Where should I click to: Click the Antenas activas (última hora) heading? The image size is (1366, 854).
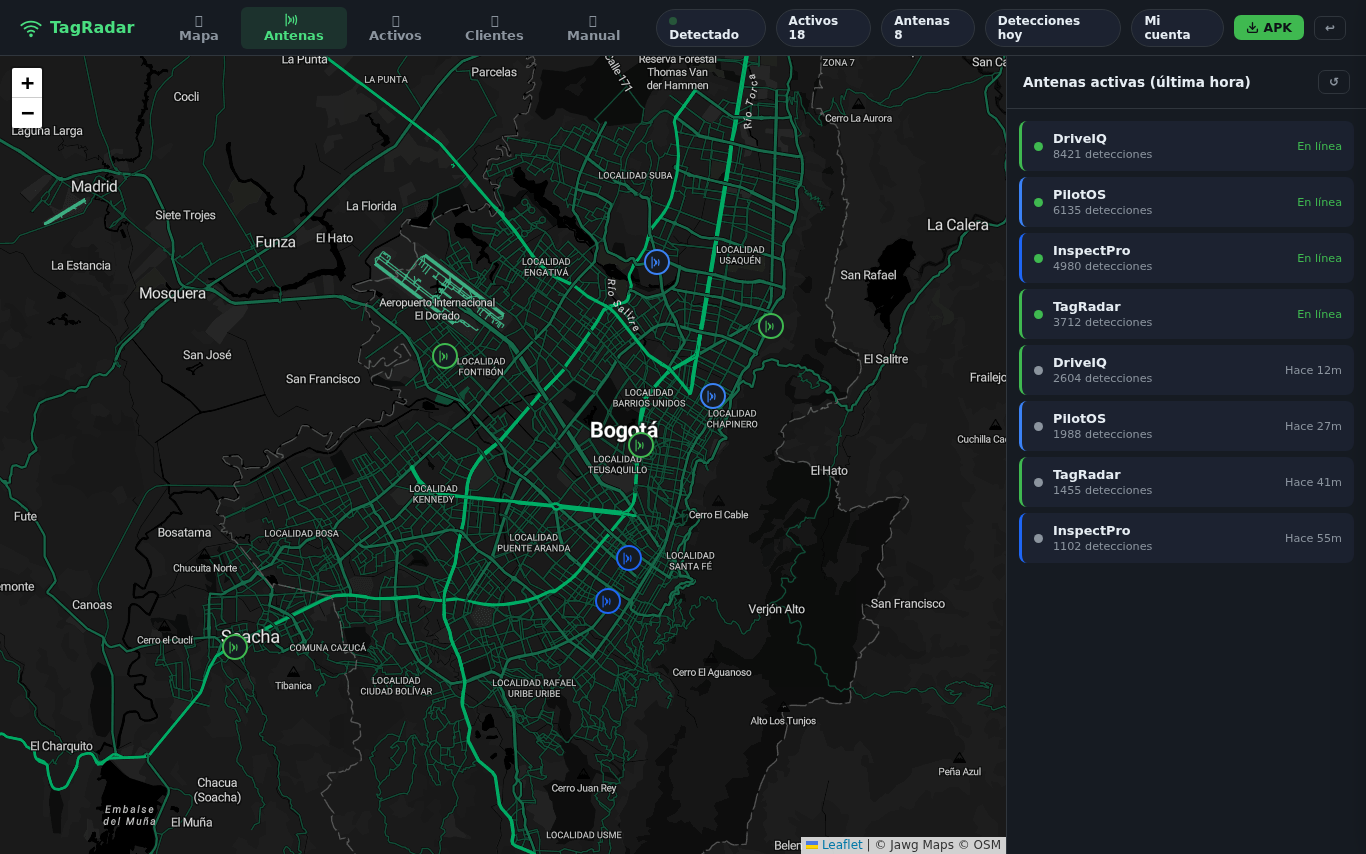click(1136, 82)
